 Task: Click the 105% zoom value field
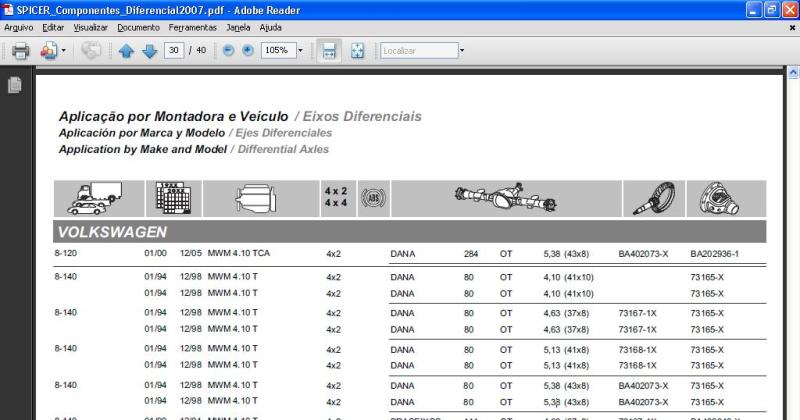click(278, 50)
